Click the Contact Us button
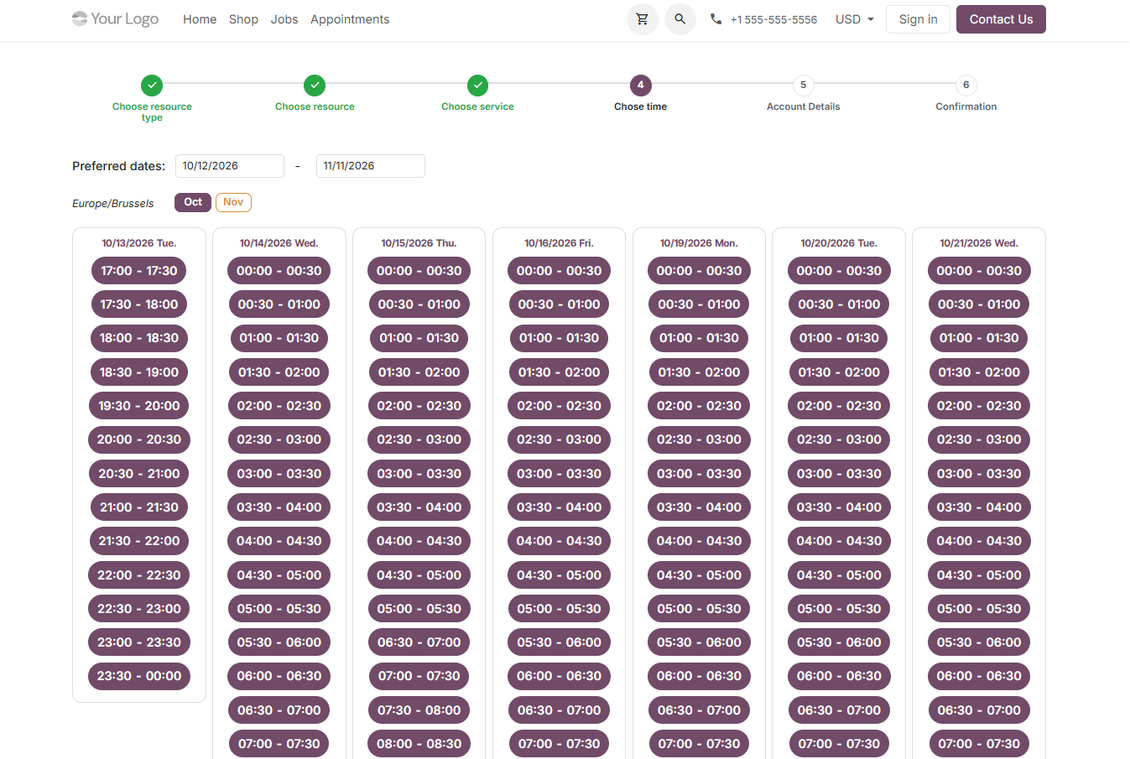The image size is (1130, 759). [x=1001, y=19]
